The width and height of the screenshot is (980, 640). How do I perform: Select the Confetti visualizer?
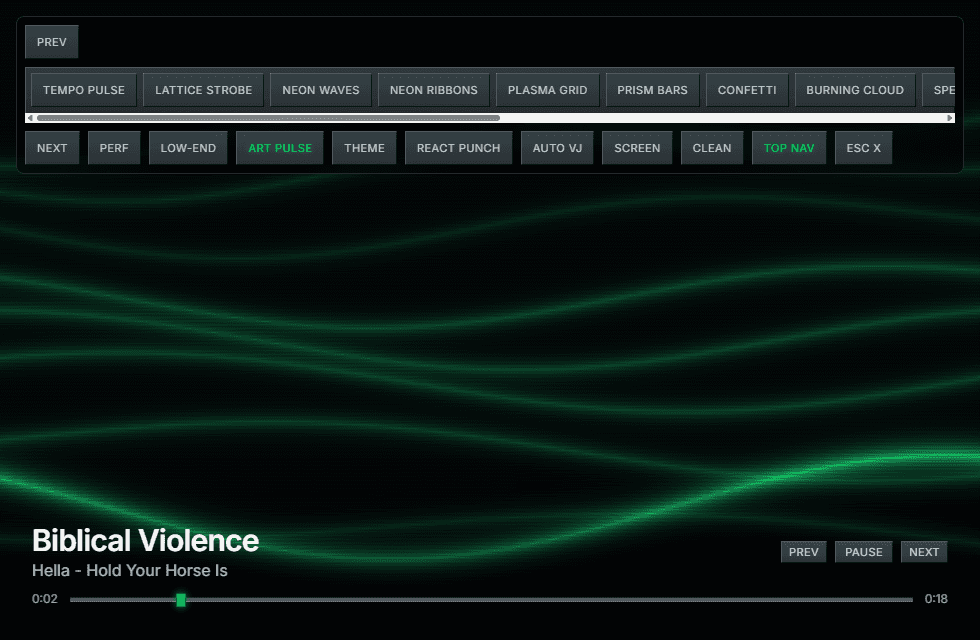[747, 90]
